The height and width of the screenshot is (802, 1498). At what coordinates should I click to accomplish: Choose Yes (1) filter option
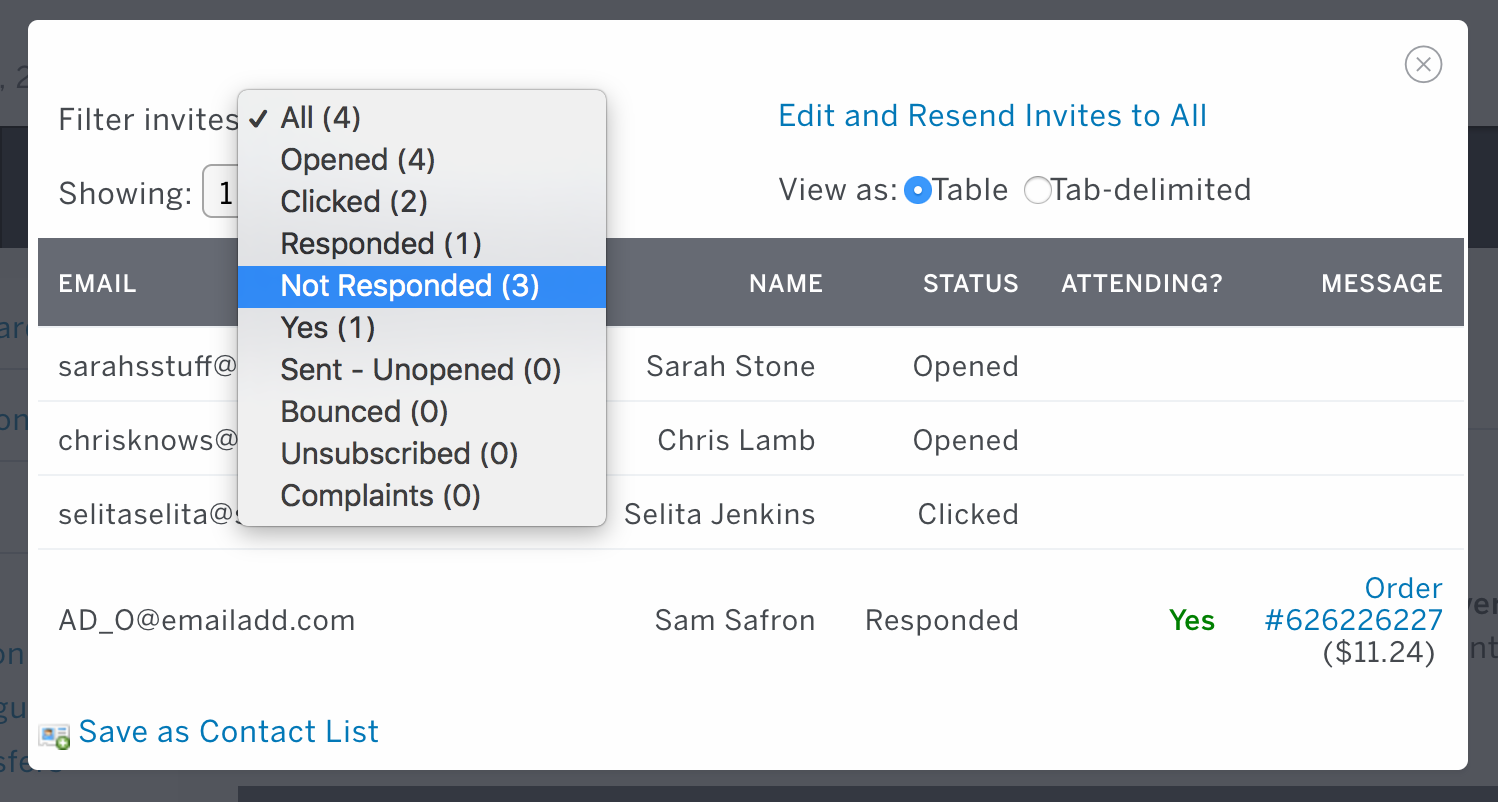tap(422, 328)
